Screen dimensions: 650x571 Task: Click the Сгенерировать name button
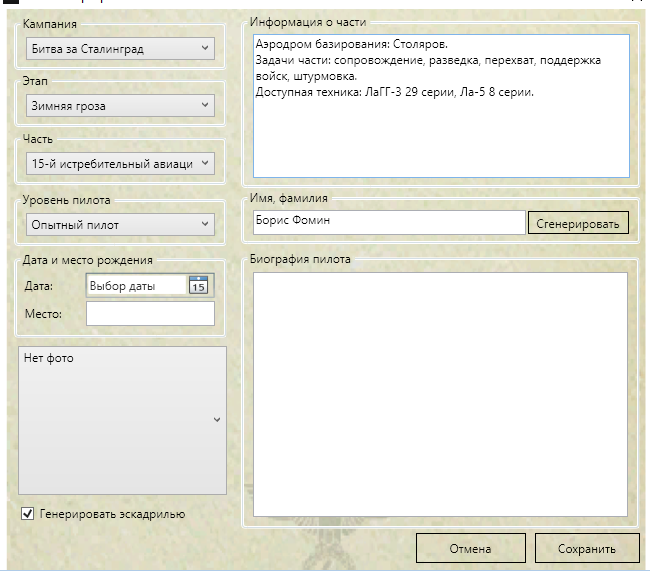[578, 223]
